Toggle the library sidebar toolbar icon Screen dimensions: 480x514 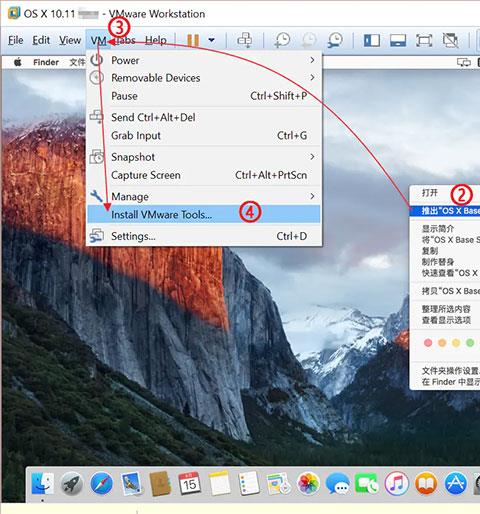372,40
